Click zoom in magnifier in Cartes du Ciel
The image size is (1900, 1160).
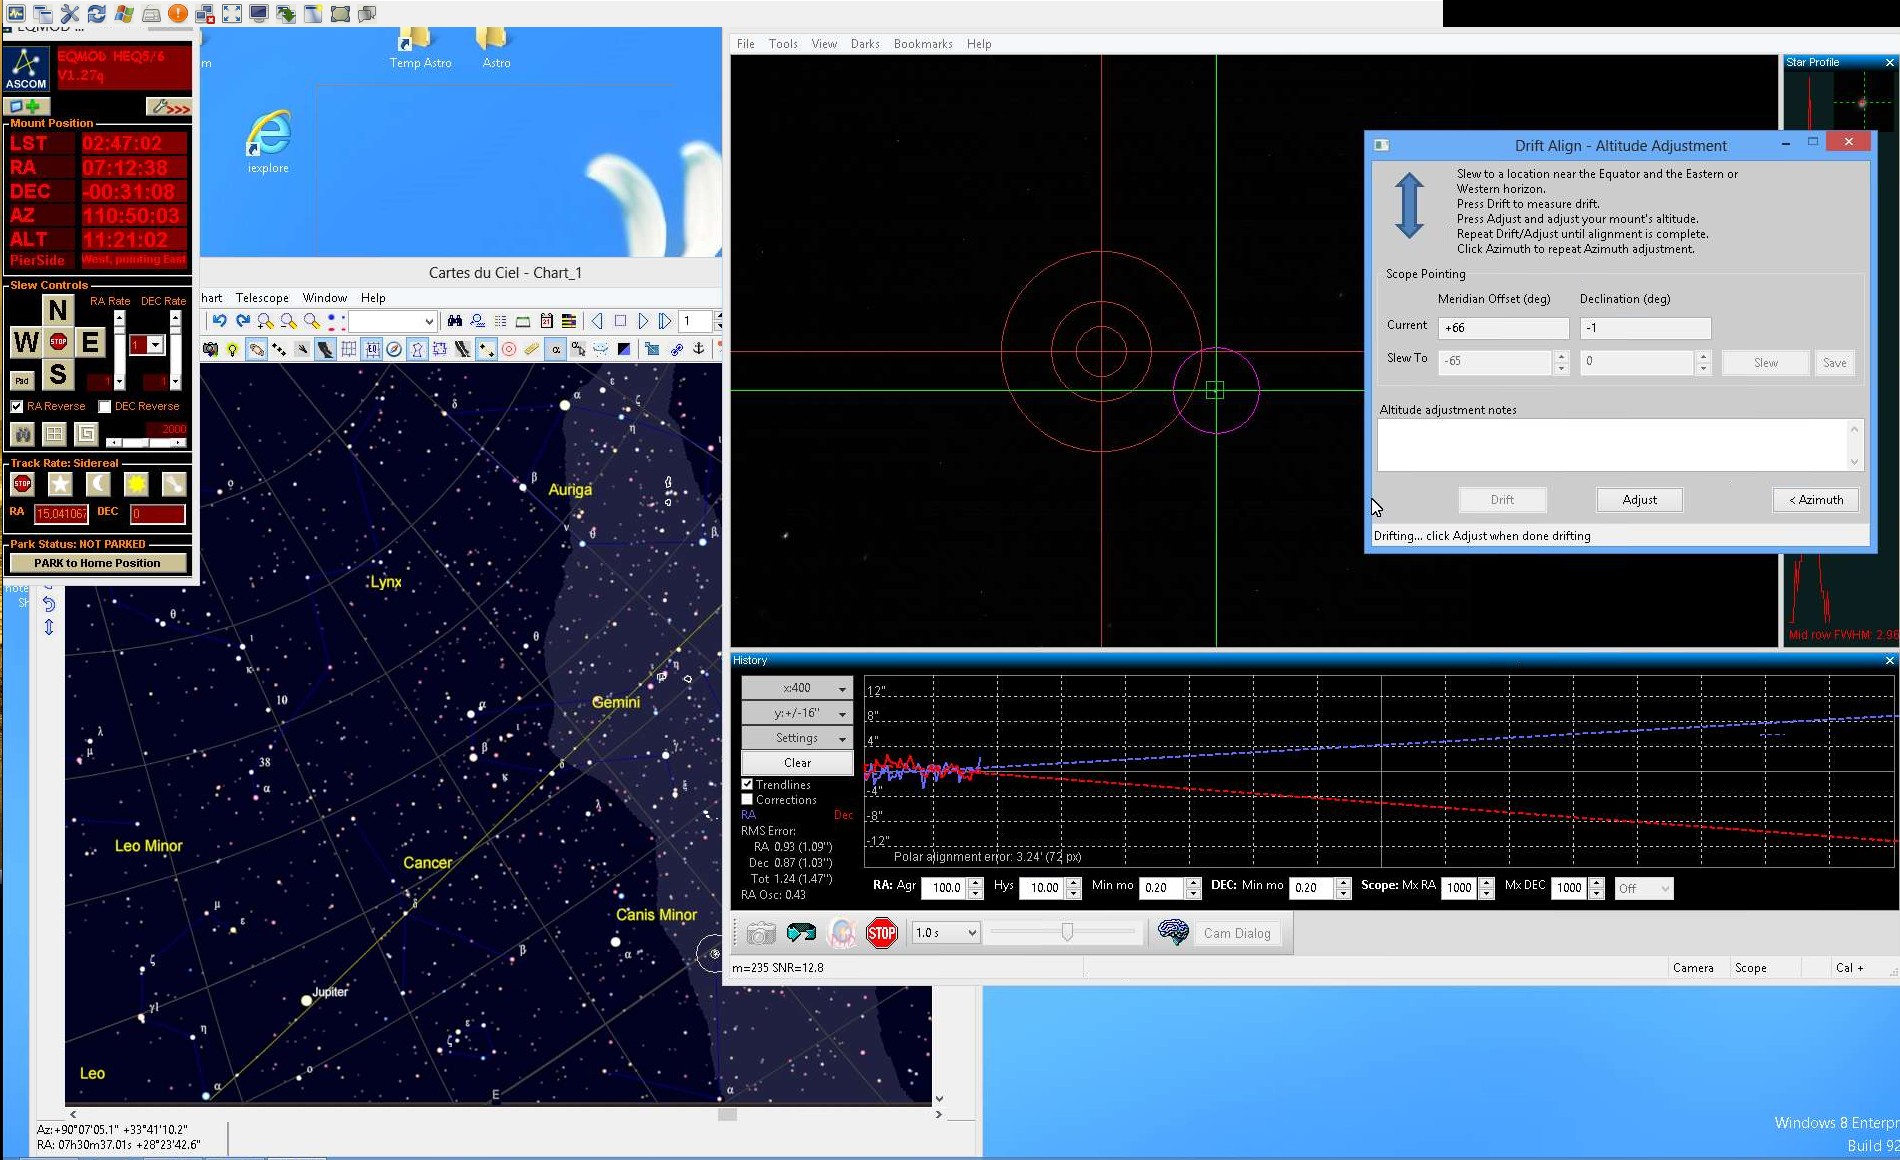[265, 321]
